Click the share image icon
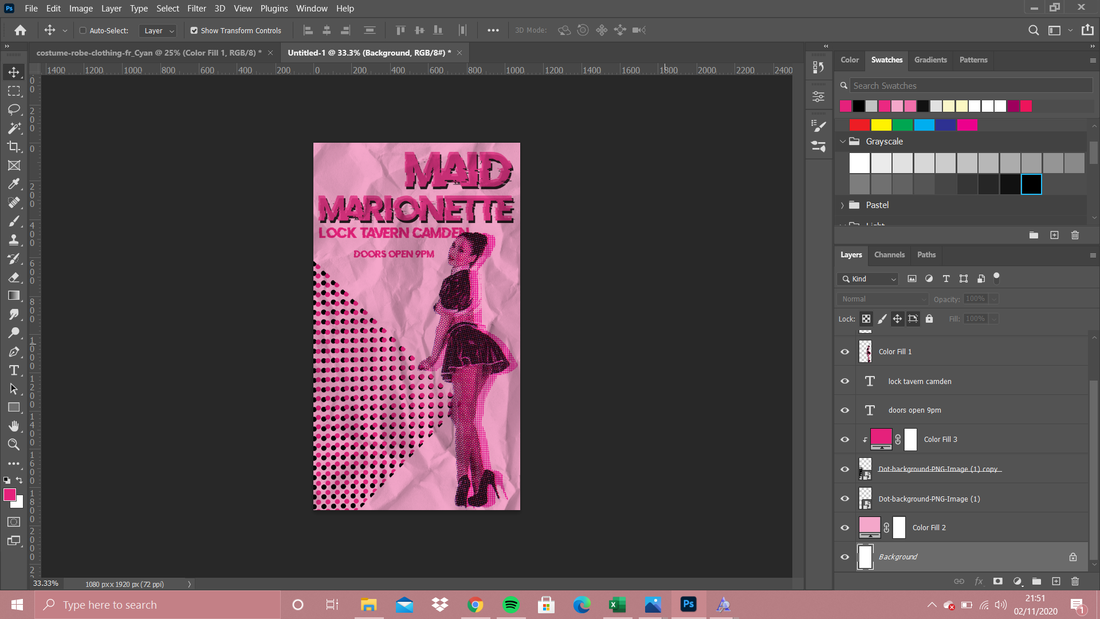This screenshot has height=619, width=1100. point(1087,30)
